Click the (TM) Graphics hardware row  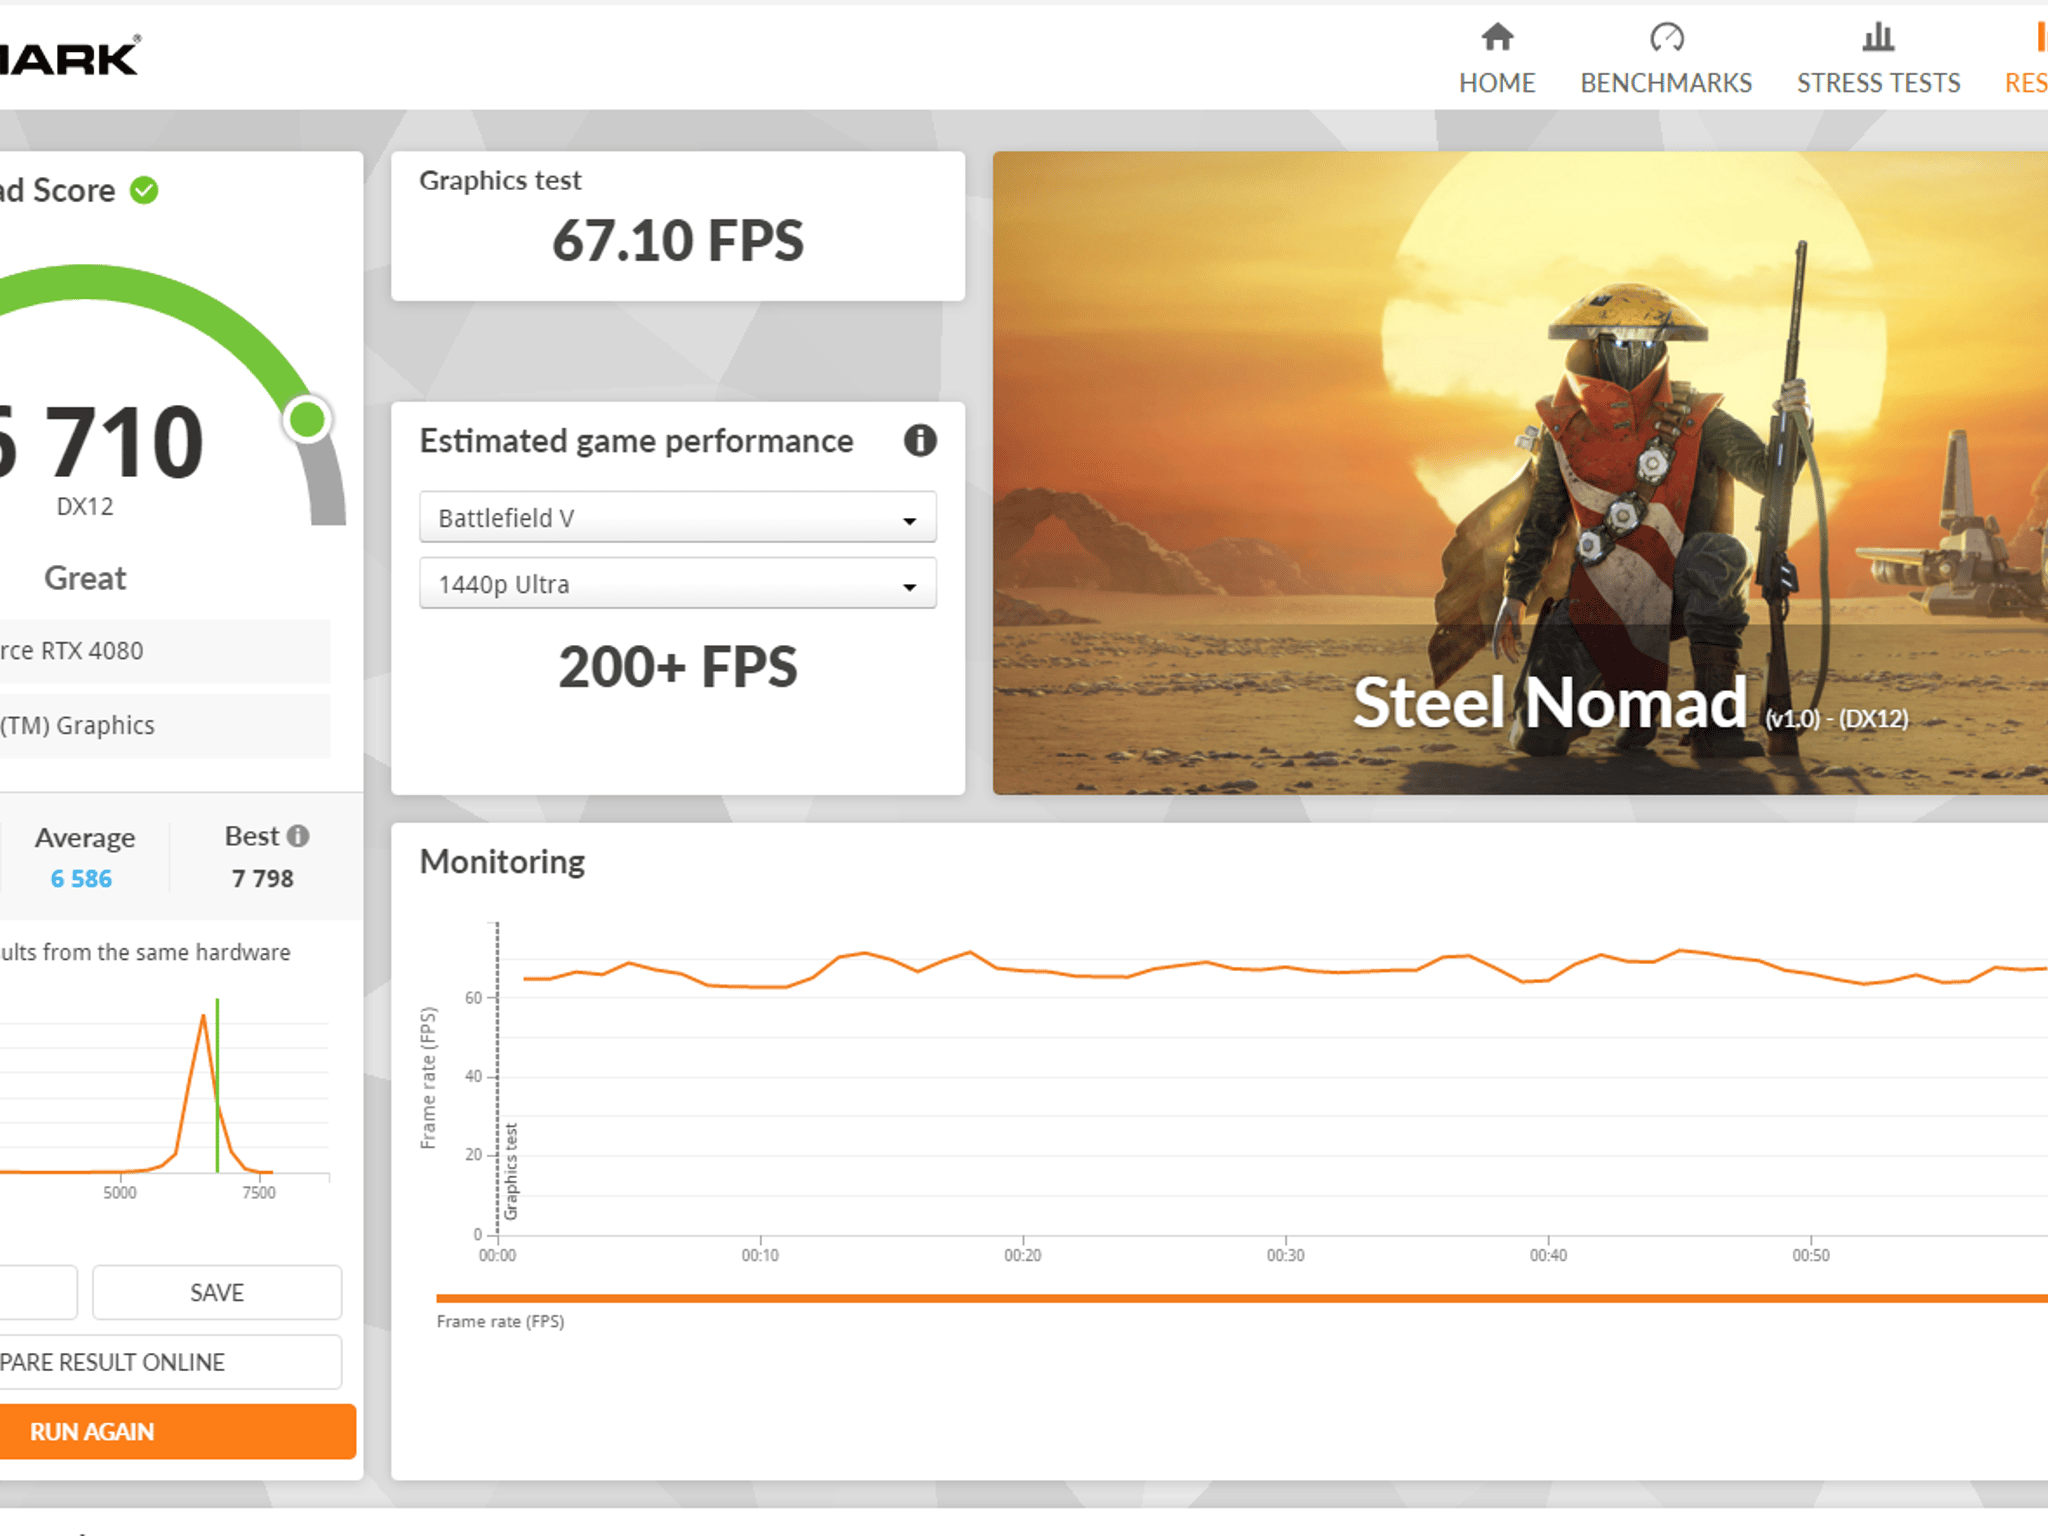coord(165,726)
